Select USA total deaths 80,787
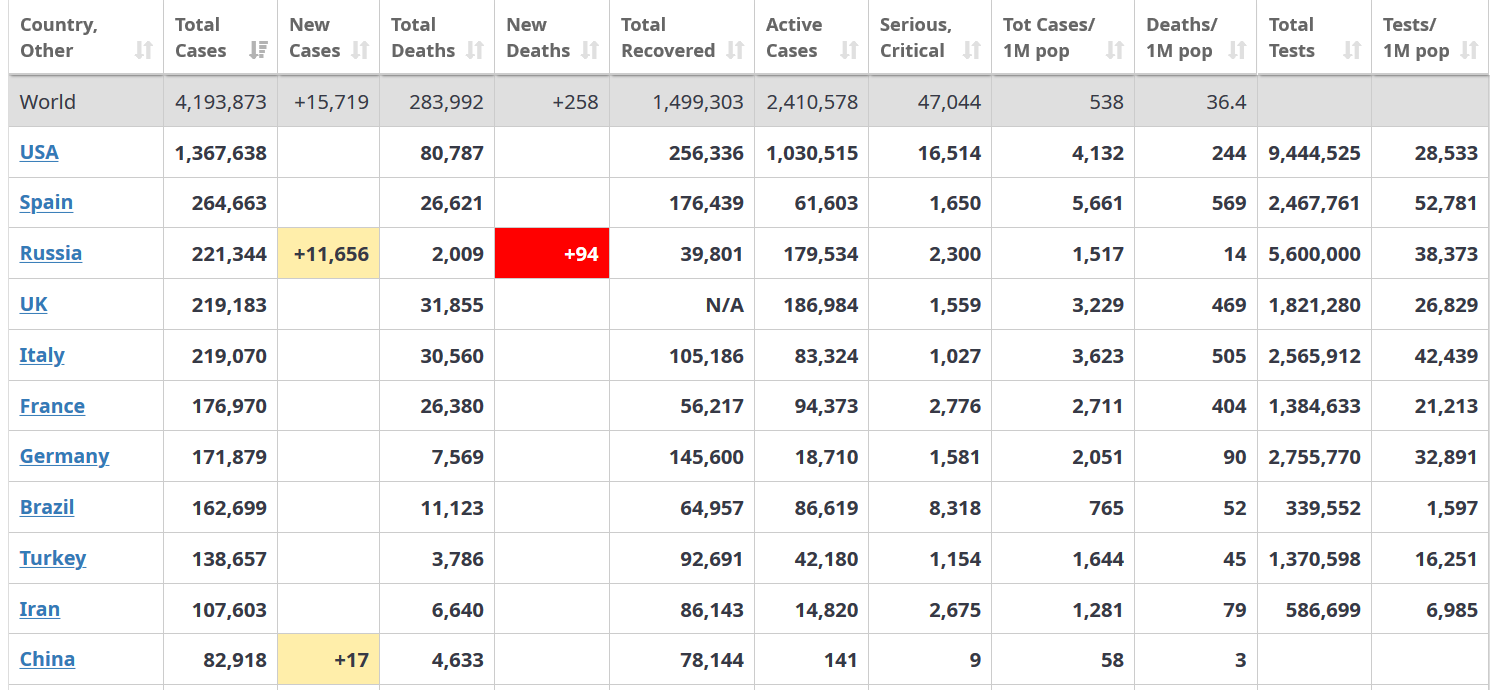Screen dimensions: 1490x690 point(452,153)
